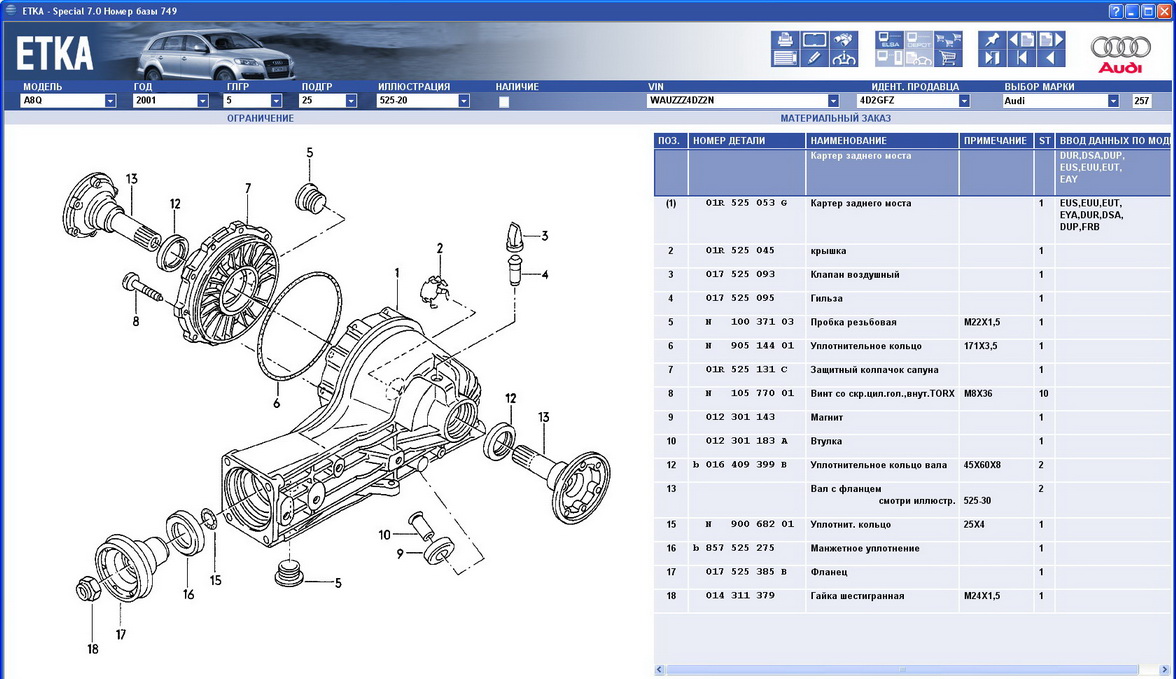Select the Гайка шестигранная part row
The image size is (1176, 679).
[856, 596]
